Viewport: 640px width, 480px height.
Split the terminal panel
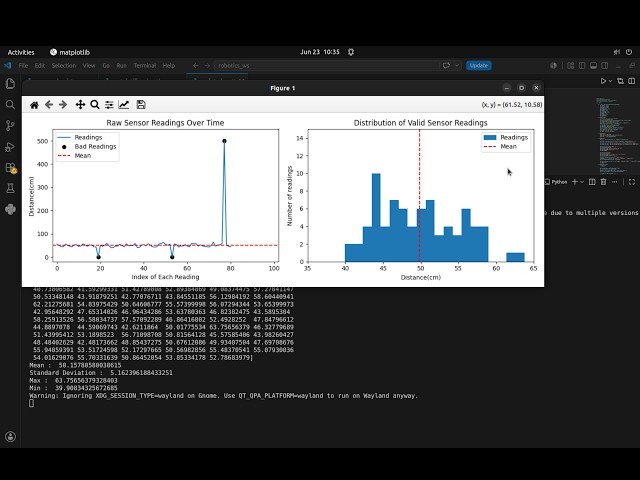[x=592, y=182]
